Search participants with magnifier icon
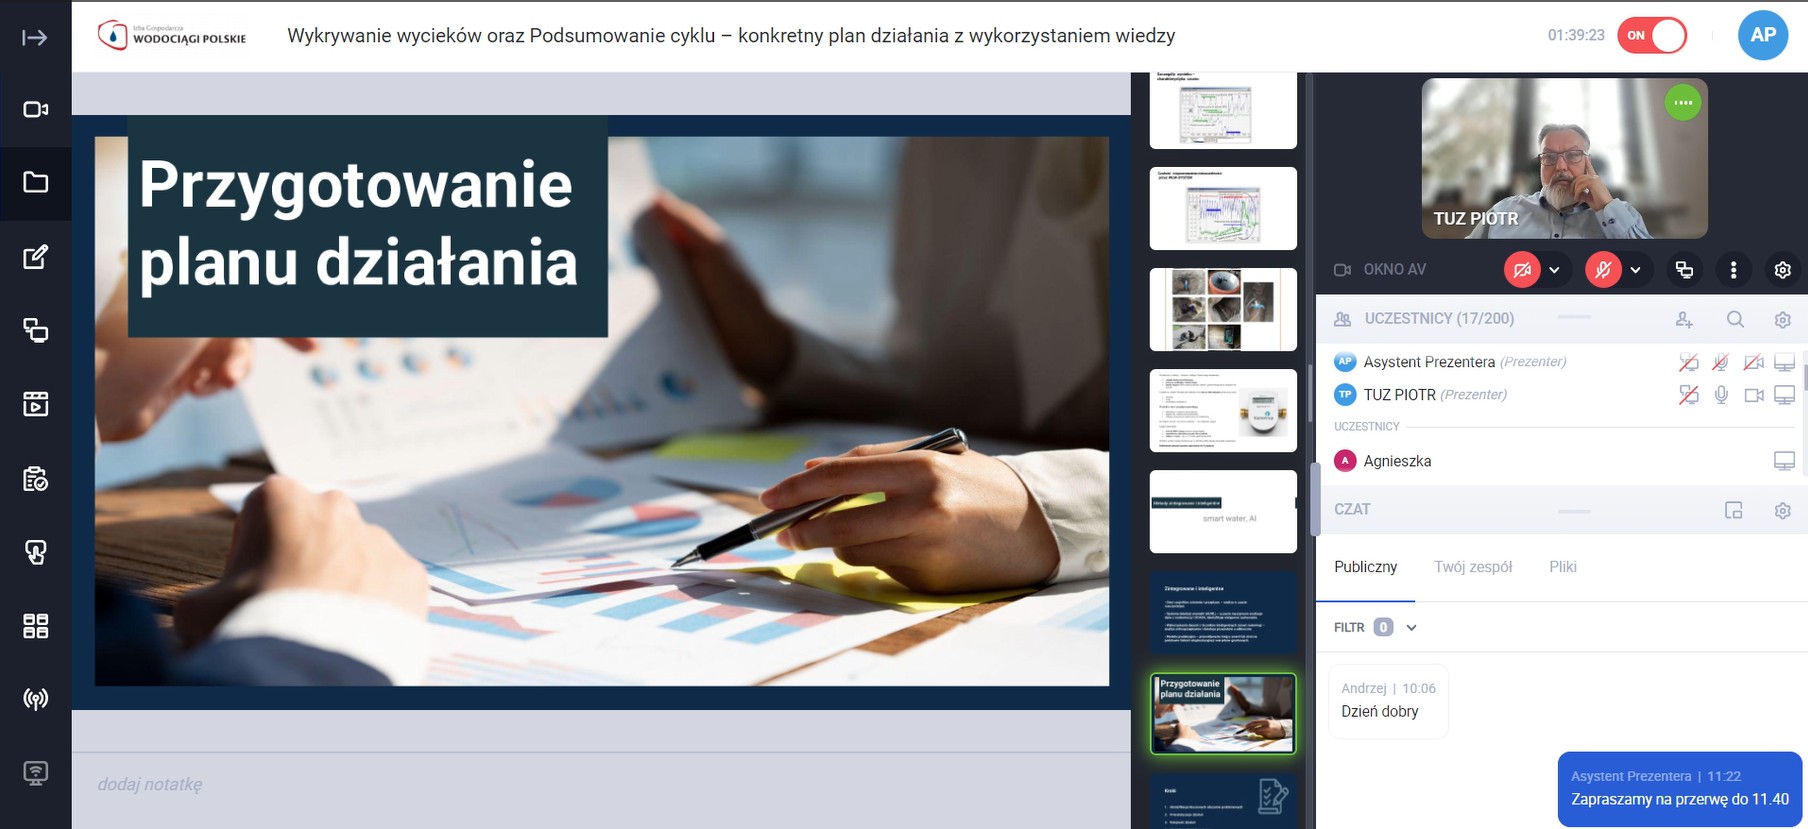This screenshot has height=829, width=1808. pos(1735,319)
